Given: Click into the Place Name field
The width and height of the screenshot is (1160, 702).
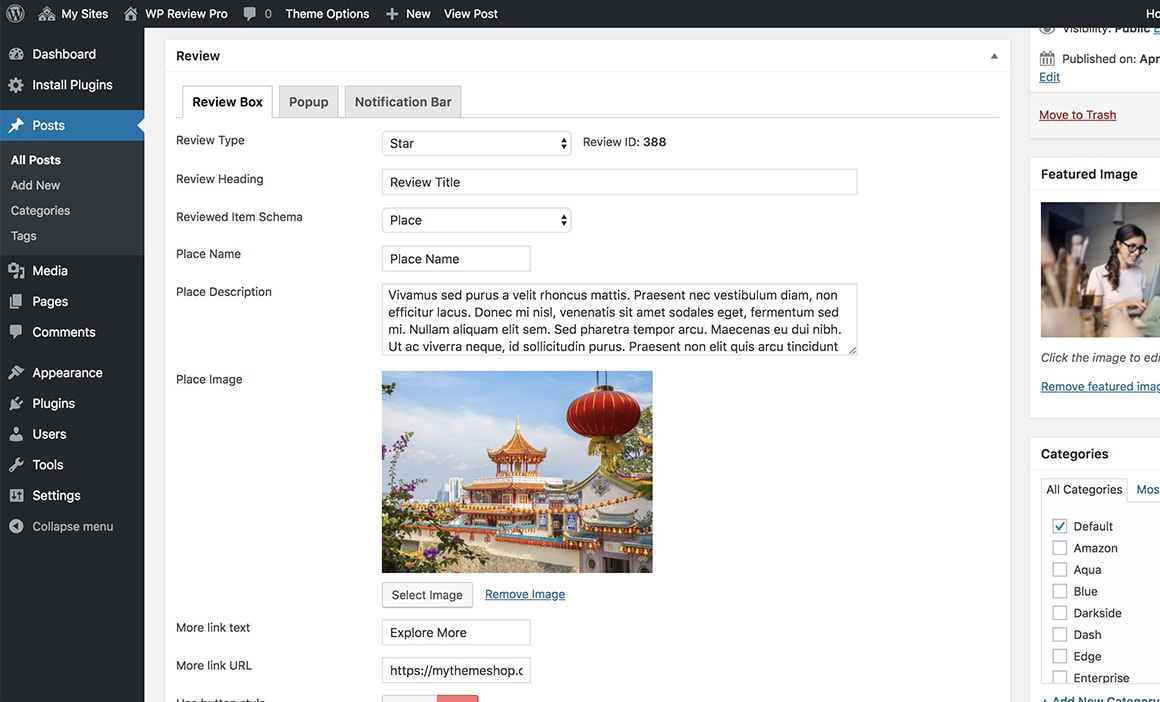Looking at the screenshot, I should [456, 259].
